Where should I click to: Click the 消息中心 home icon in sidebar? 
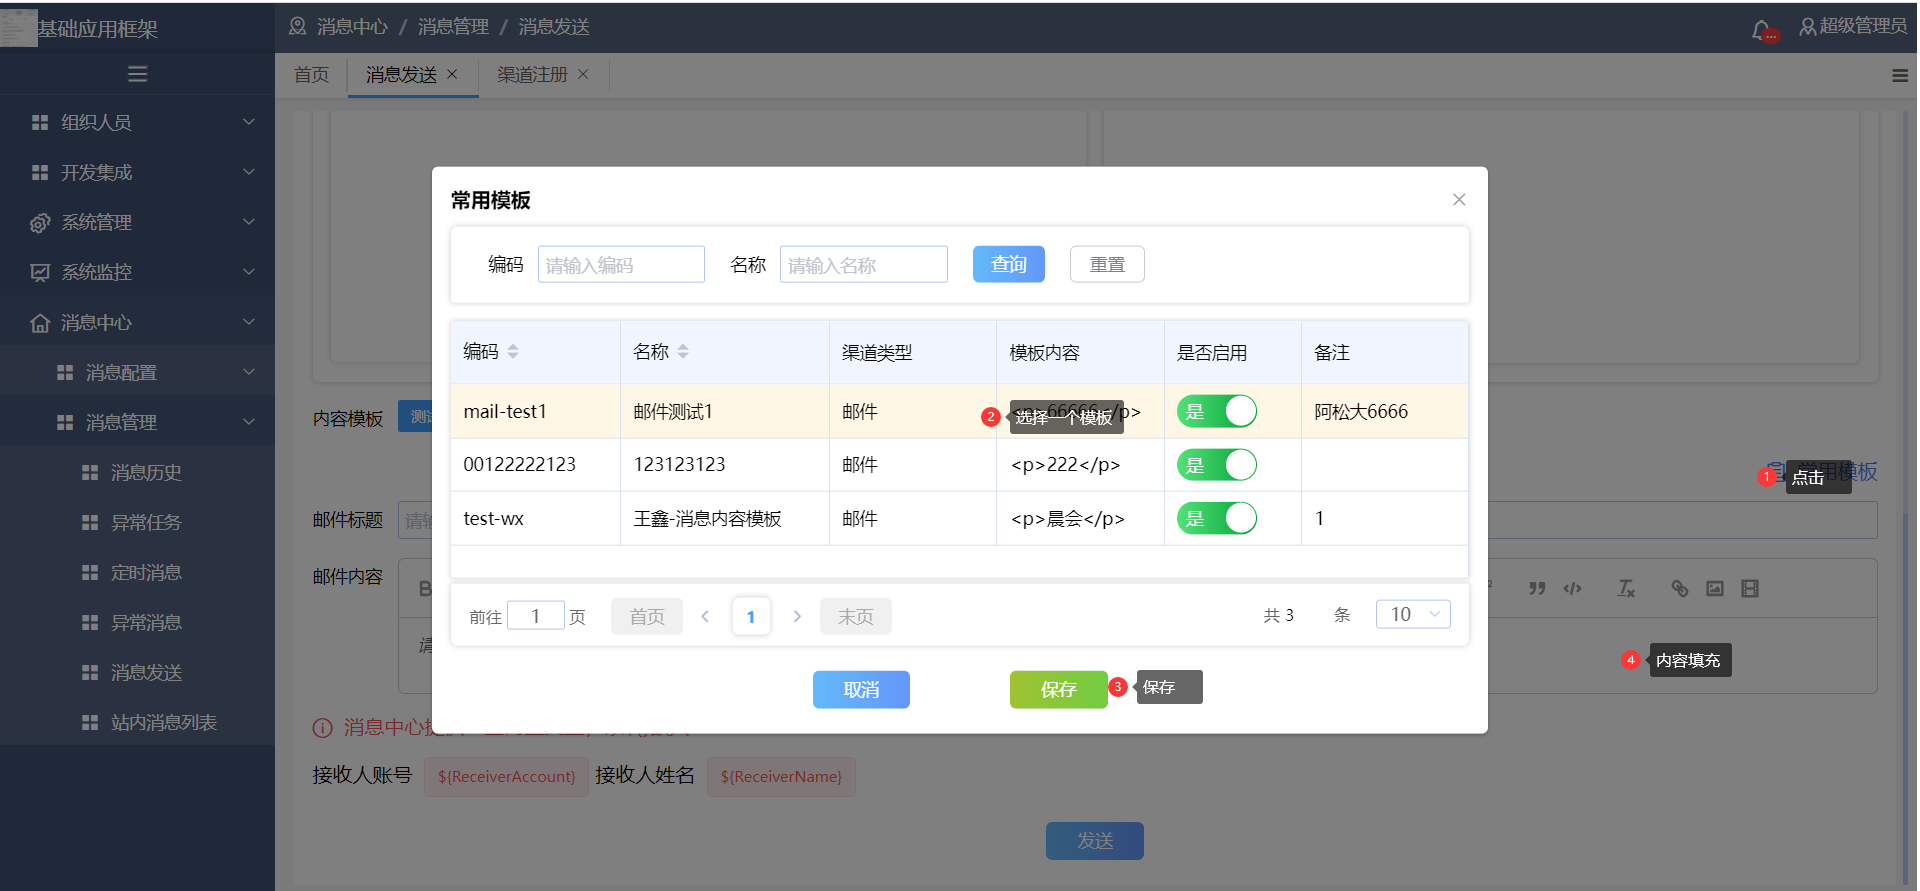(x=40, y=322)
